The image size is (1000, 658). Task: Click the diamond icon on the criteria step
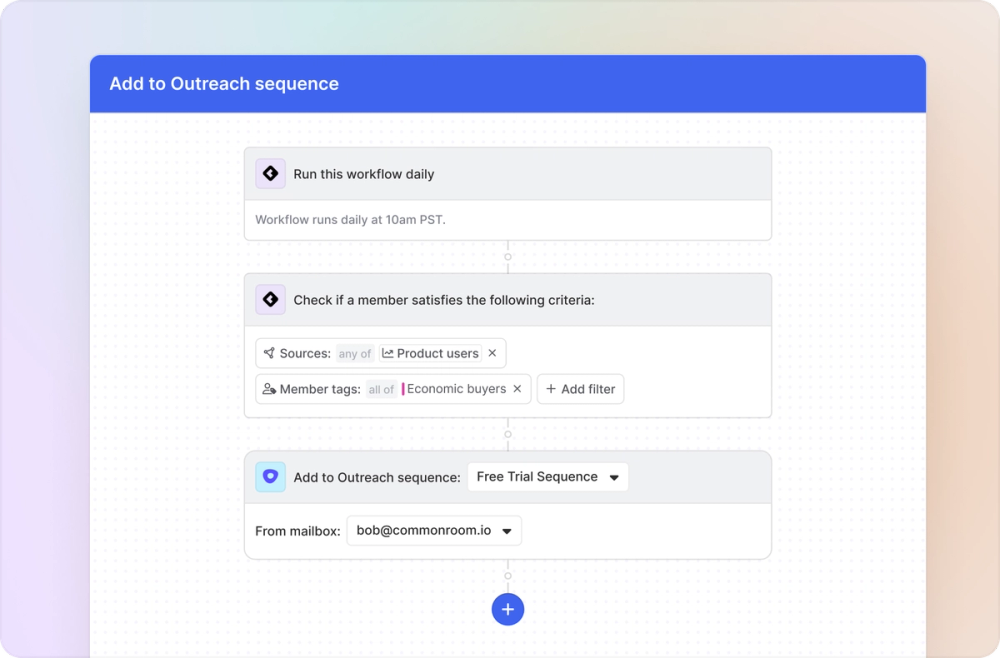click(x=270, y=299)
